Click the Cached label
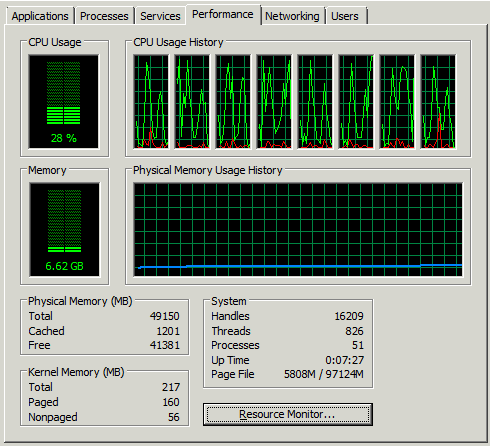The image size is (490, 446). pos(46,331)
